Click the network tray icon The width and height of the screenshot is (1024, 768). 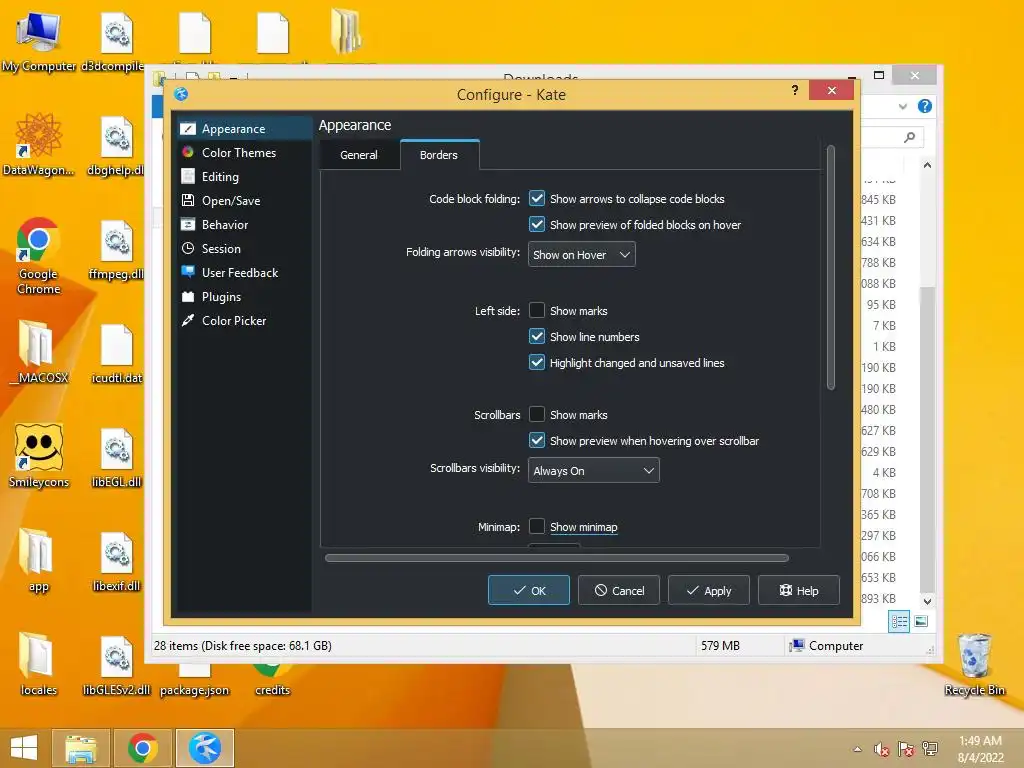pyautogui.click(x=930, y=750)
